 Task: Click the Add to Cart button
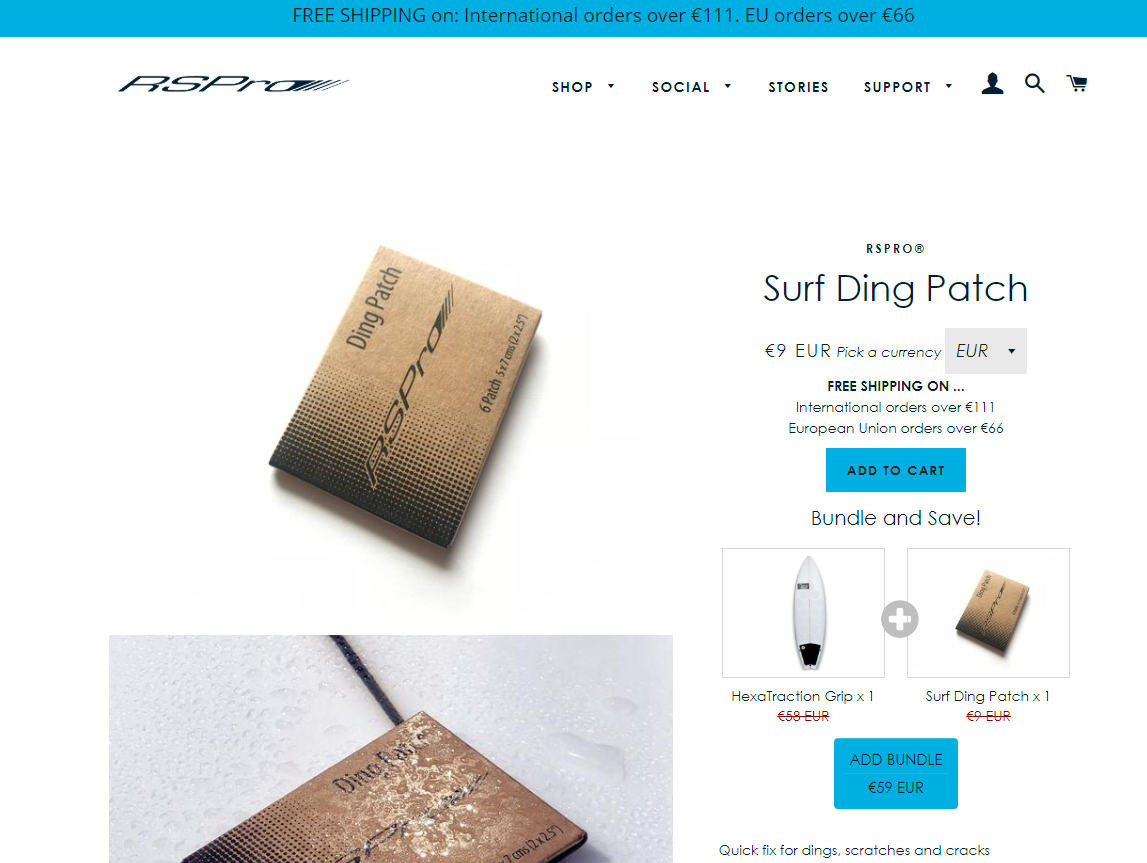pos(895,470)
